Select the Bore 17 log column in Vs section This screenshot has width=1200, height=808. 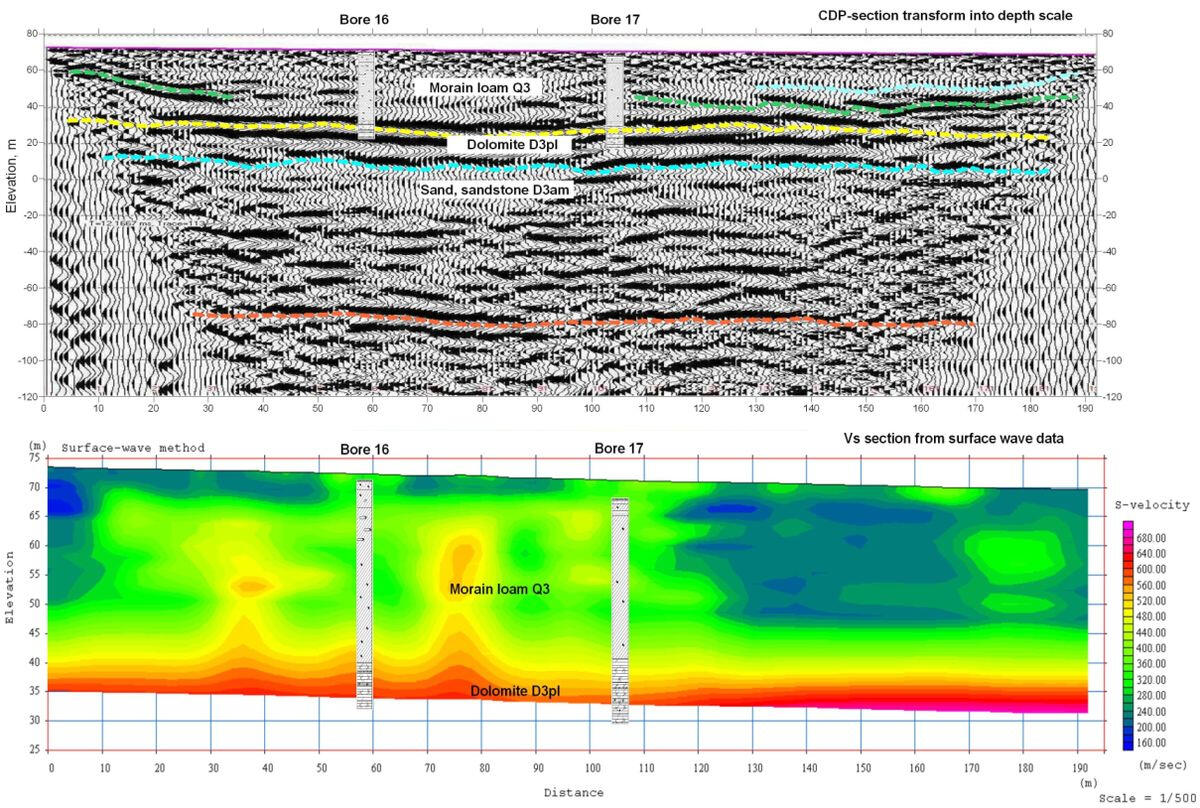pyautogui.click(x=620, y=610)
